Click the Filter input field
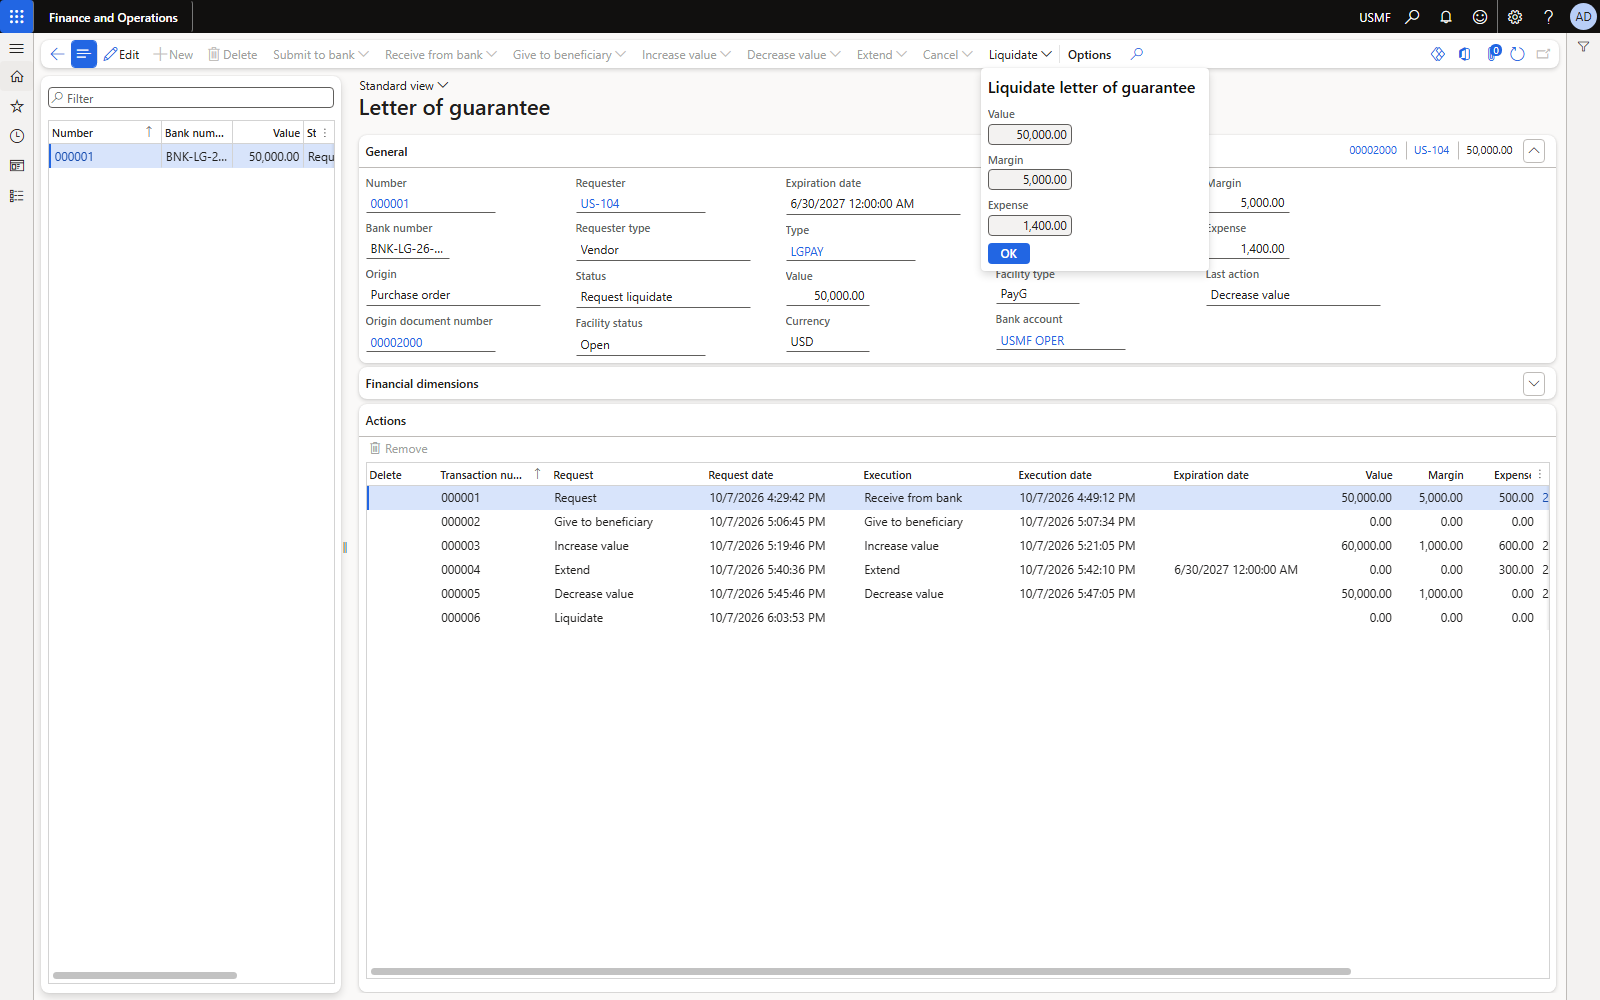Screen dimensions: 1600x1000 pos(191,98)
